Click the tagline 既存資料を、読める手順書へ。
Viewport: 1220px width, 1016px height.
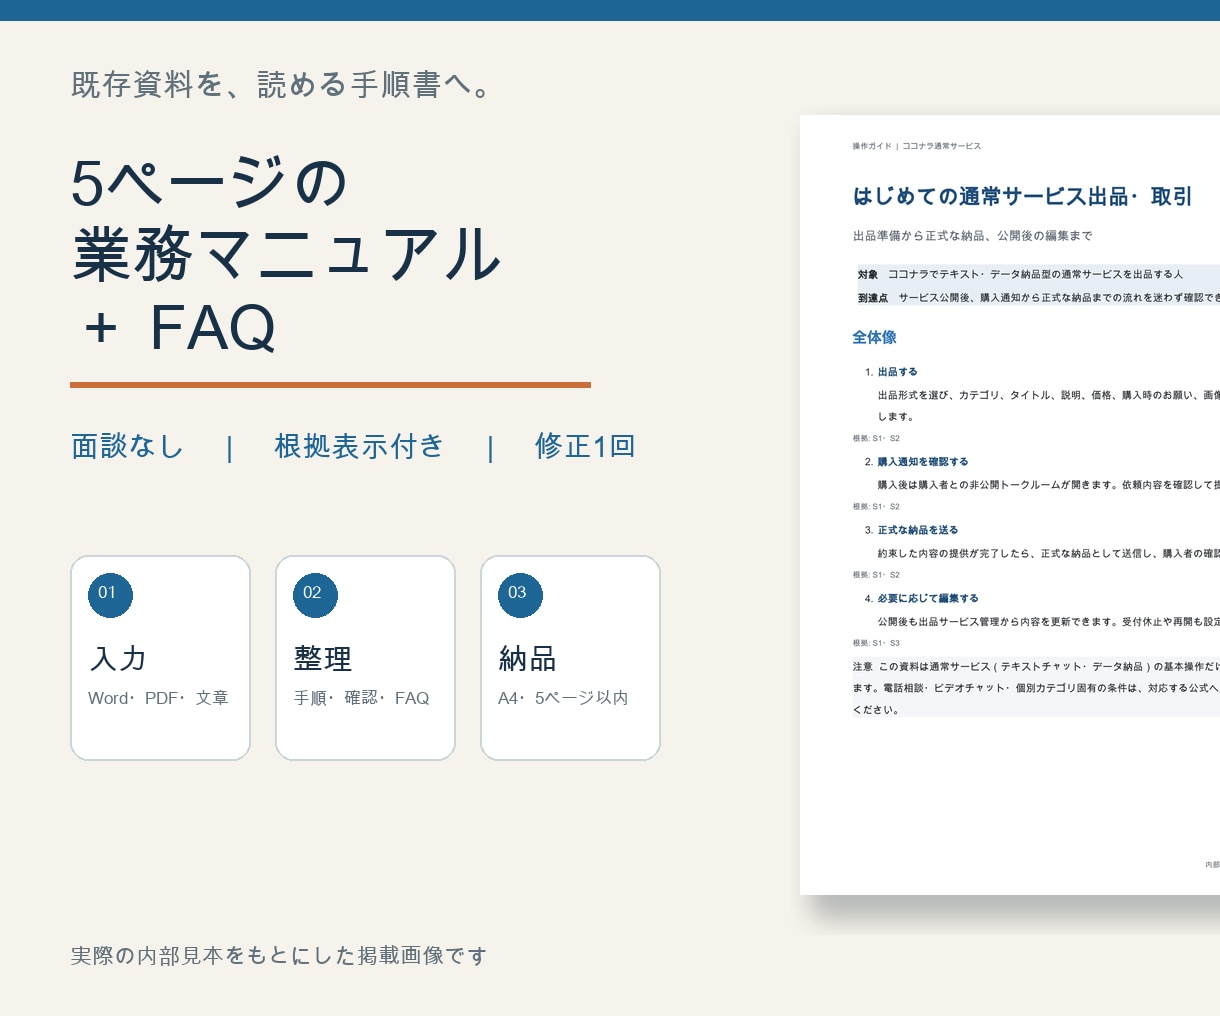pos(281,85)
